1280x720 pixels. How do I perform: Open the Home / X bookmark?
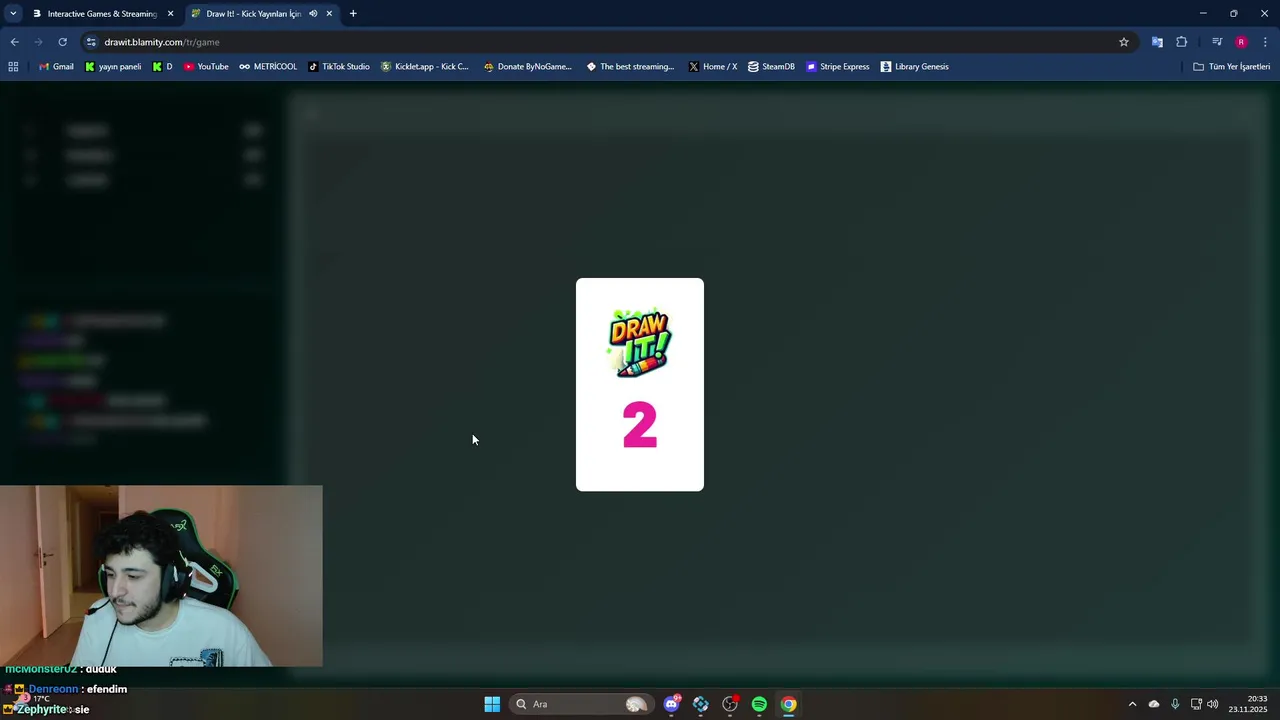point(713,67)
